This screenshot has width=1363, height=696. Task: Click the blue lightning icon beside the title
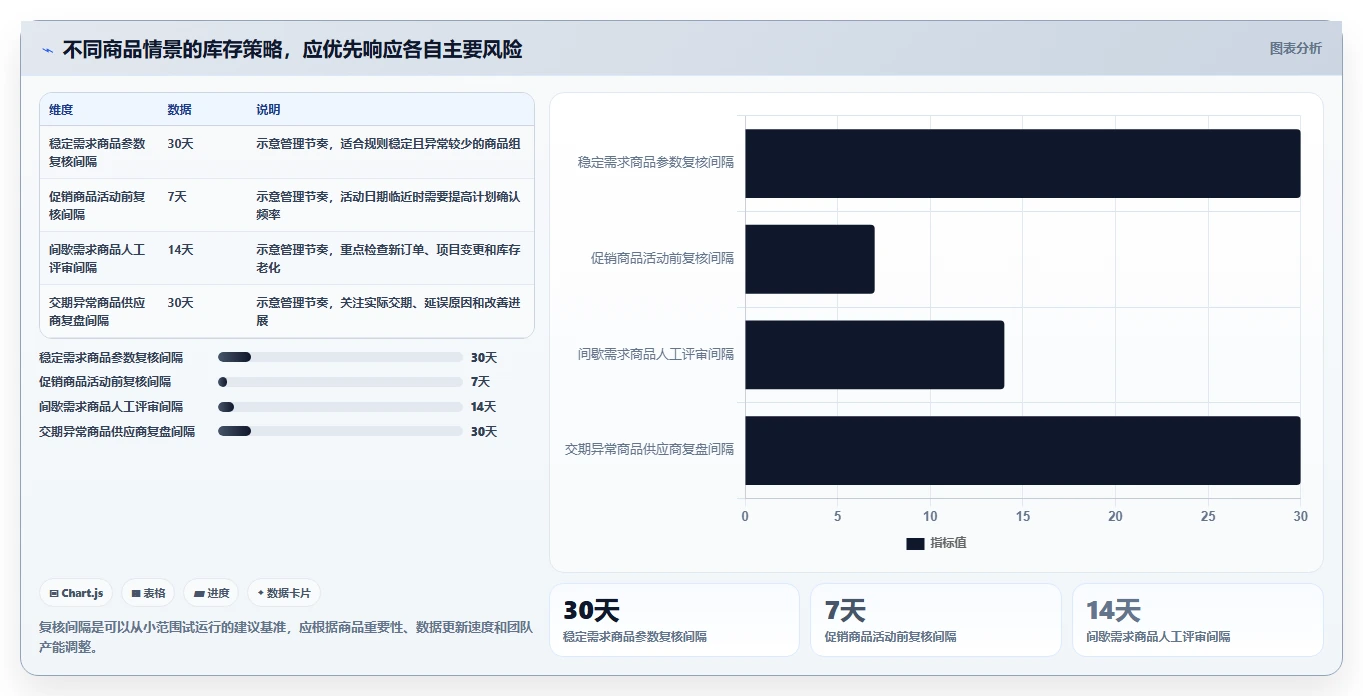(x=47, y=50)
